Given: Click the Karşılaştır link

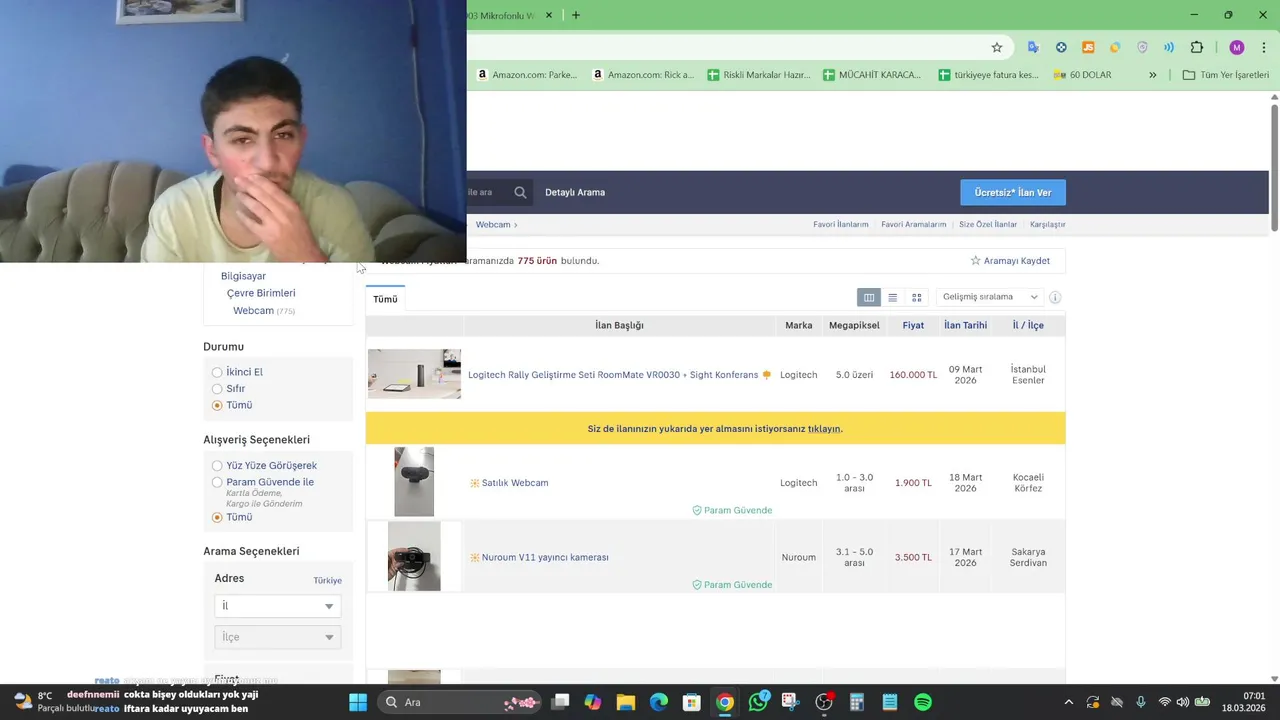Looking at the screenshot, I should (x=1047, y=224).
